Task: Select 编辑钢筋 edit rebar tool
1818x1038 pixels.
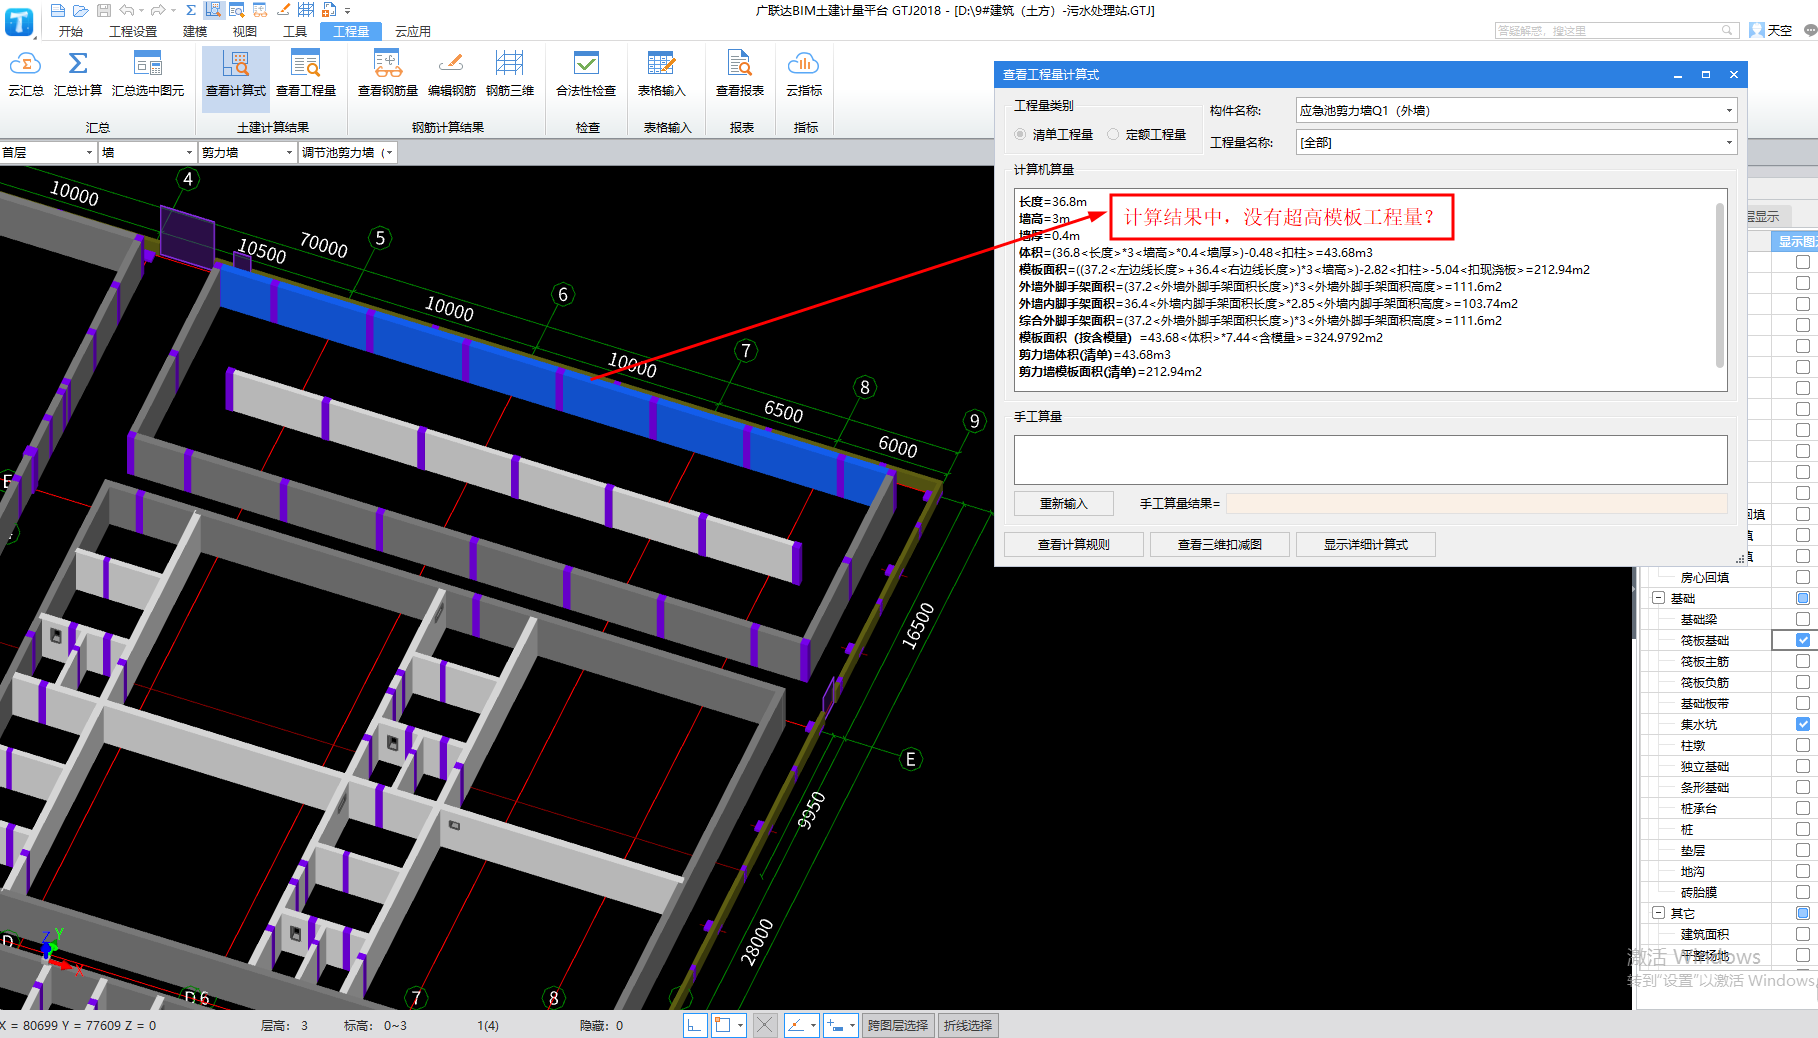Action: pyautogui.click(x=452, y=74)
